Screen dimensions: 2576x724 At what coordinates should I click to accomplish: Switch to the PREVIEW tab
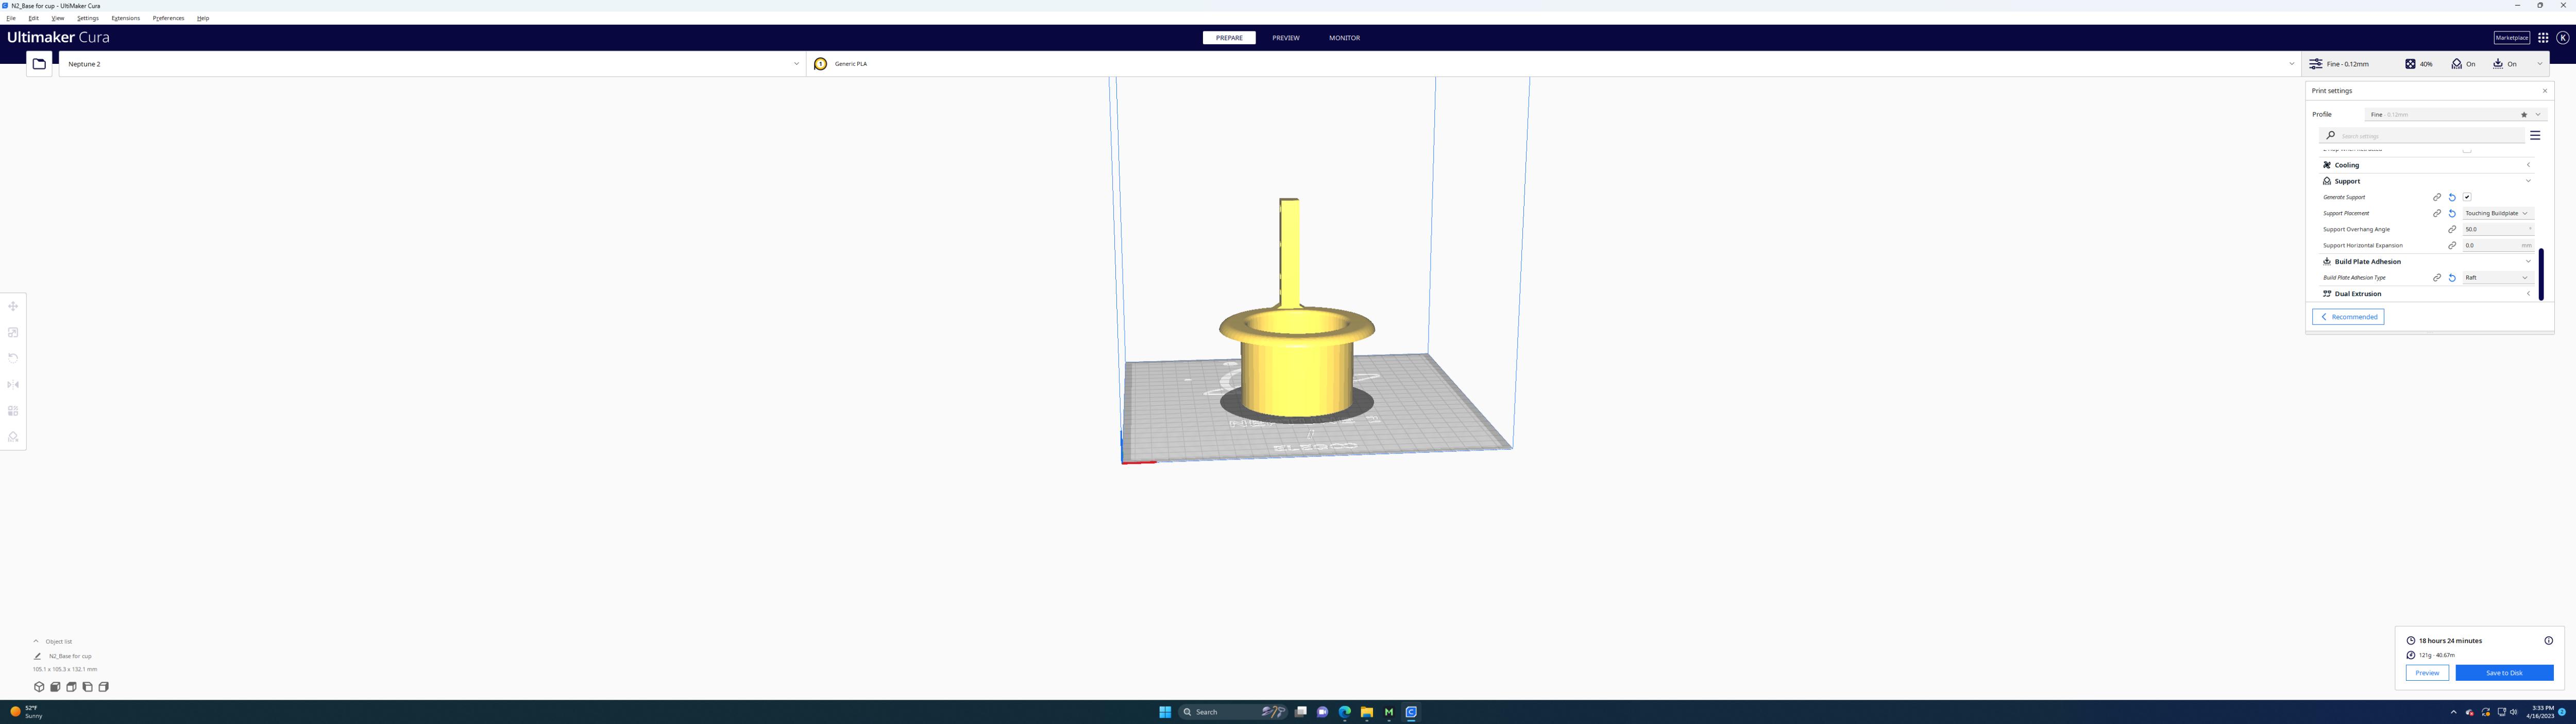tap(1286, 38)
